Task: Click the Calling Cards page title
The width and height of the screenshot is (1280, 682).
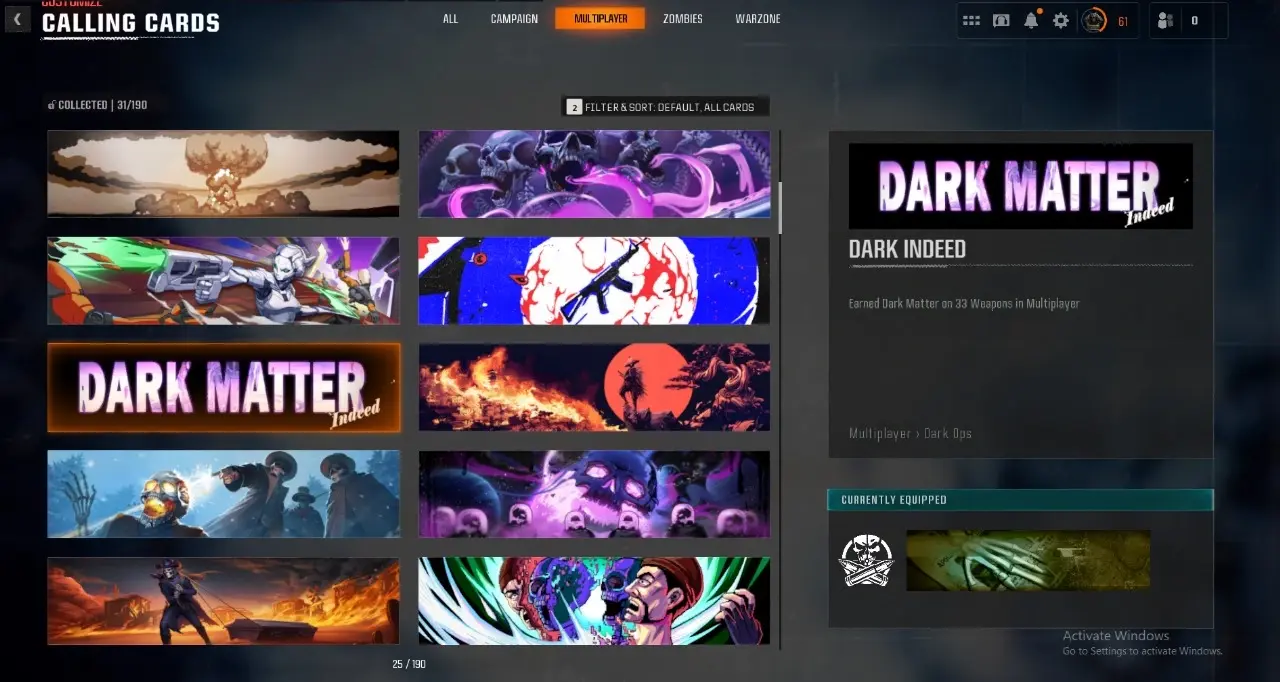Action: coord(130,23)
